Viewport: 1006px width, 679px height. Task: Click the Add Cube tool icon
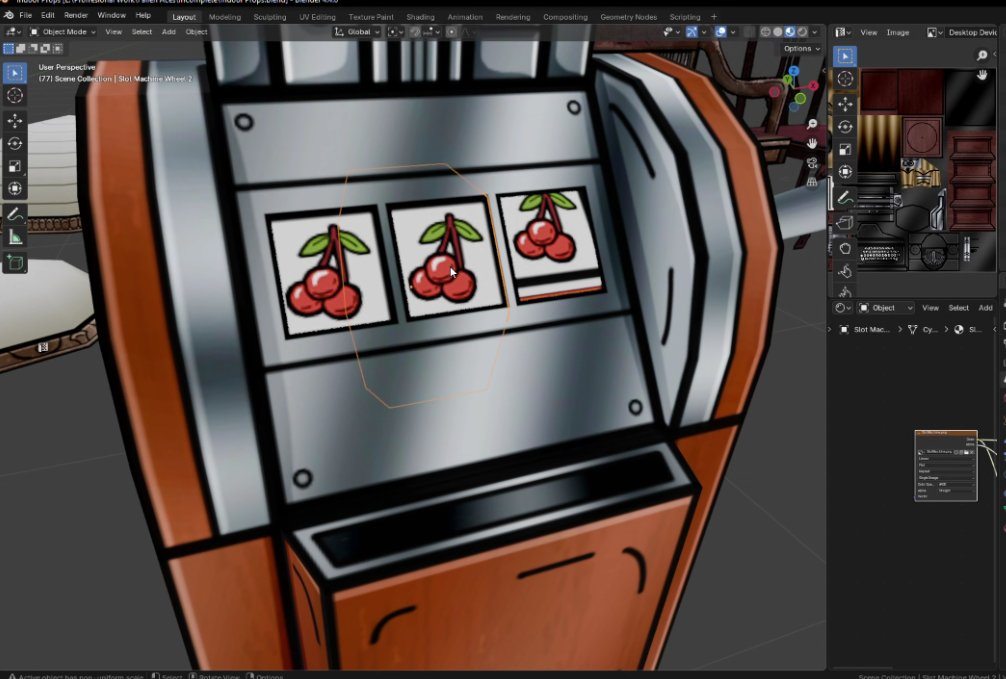coord(15,262)
